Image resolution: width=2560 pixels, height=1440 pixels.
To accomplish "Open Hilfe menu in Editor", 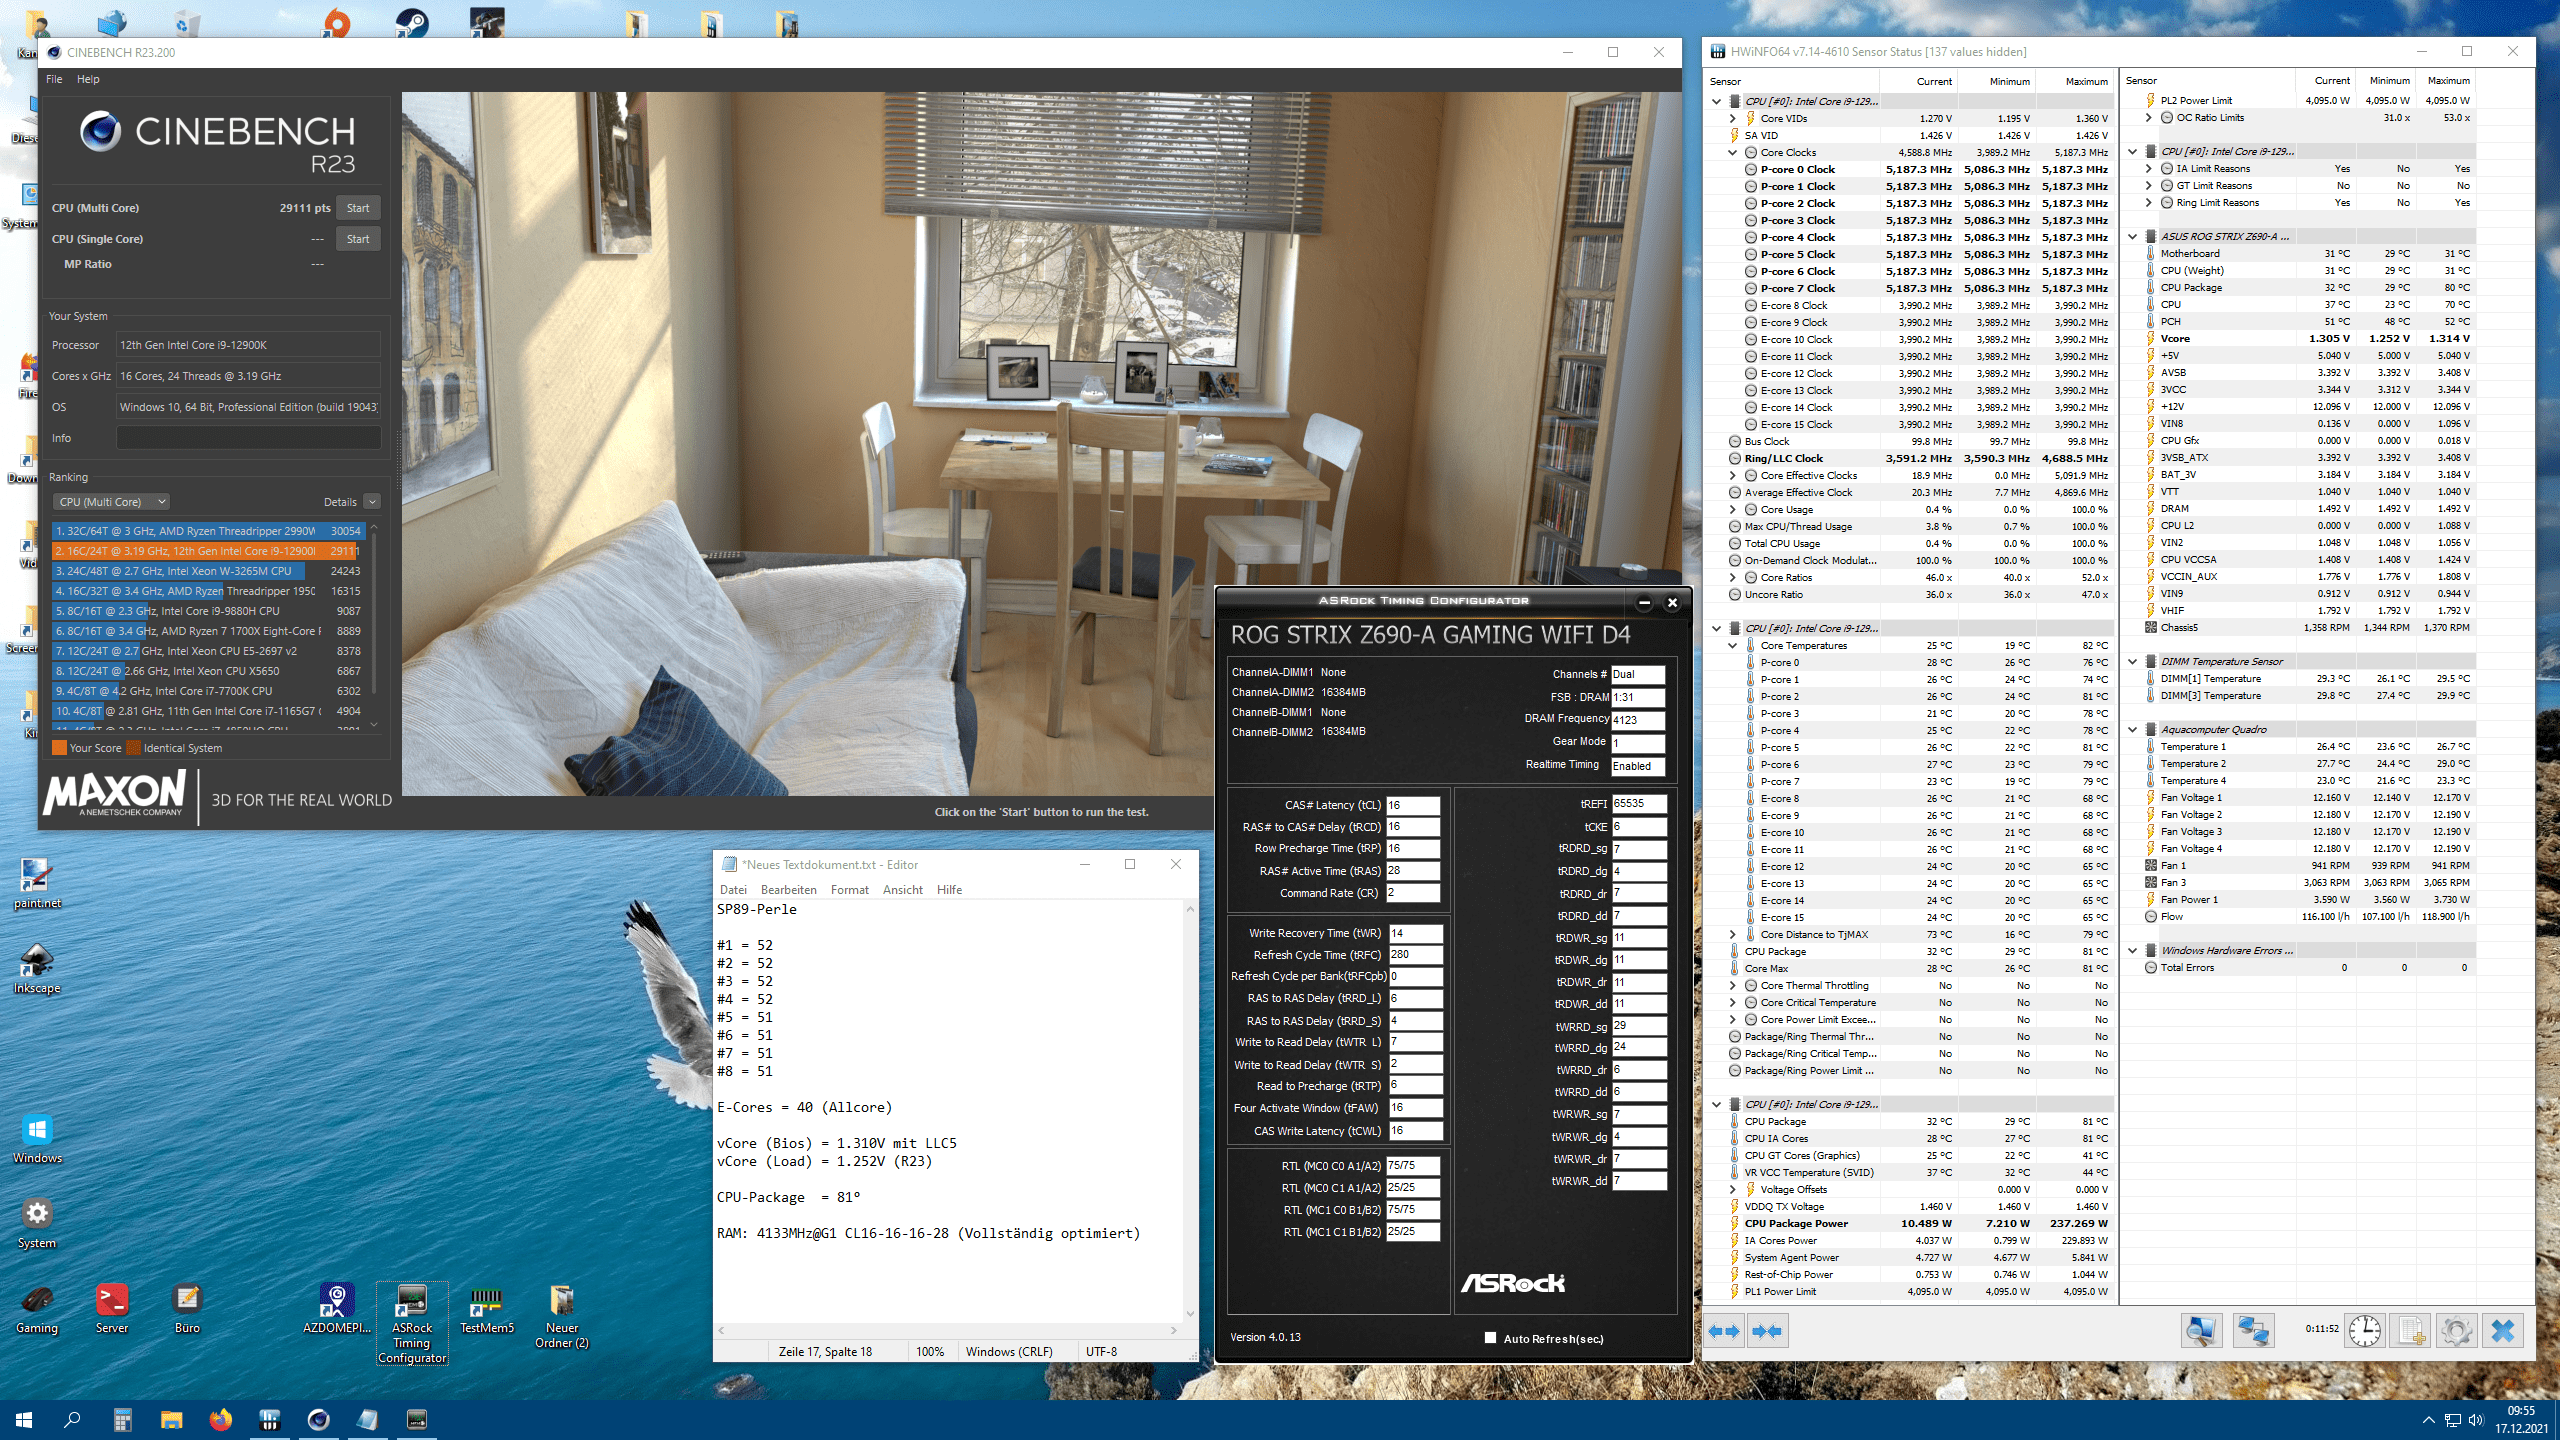I will pyautogui.click(x=949, y=890).
